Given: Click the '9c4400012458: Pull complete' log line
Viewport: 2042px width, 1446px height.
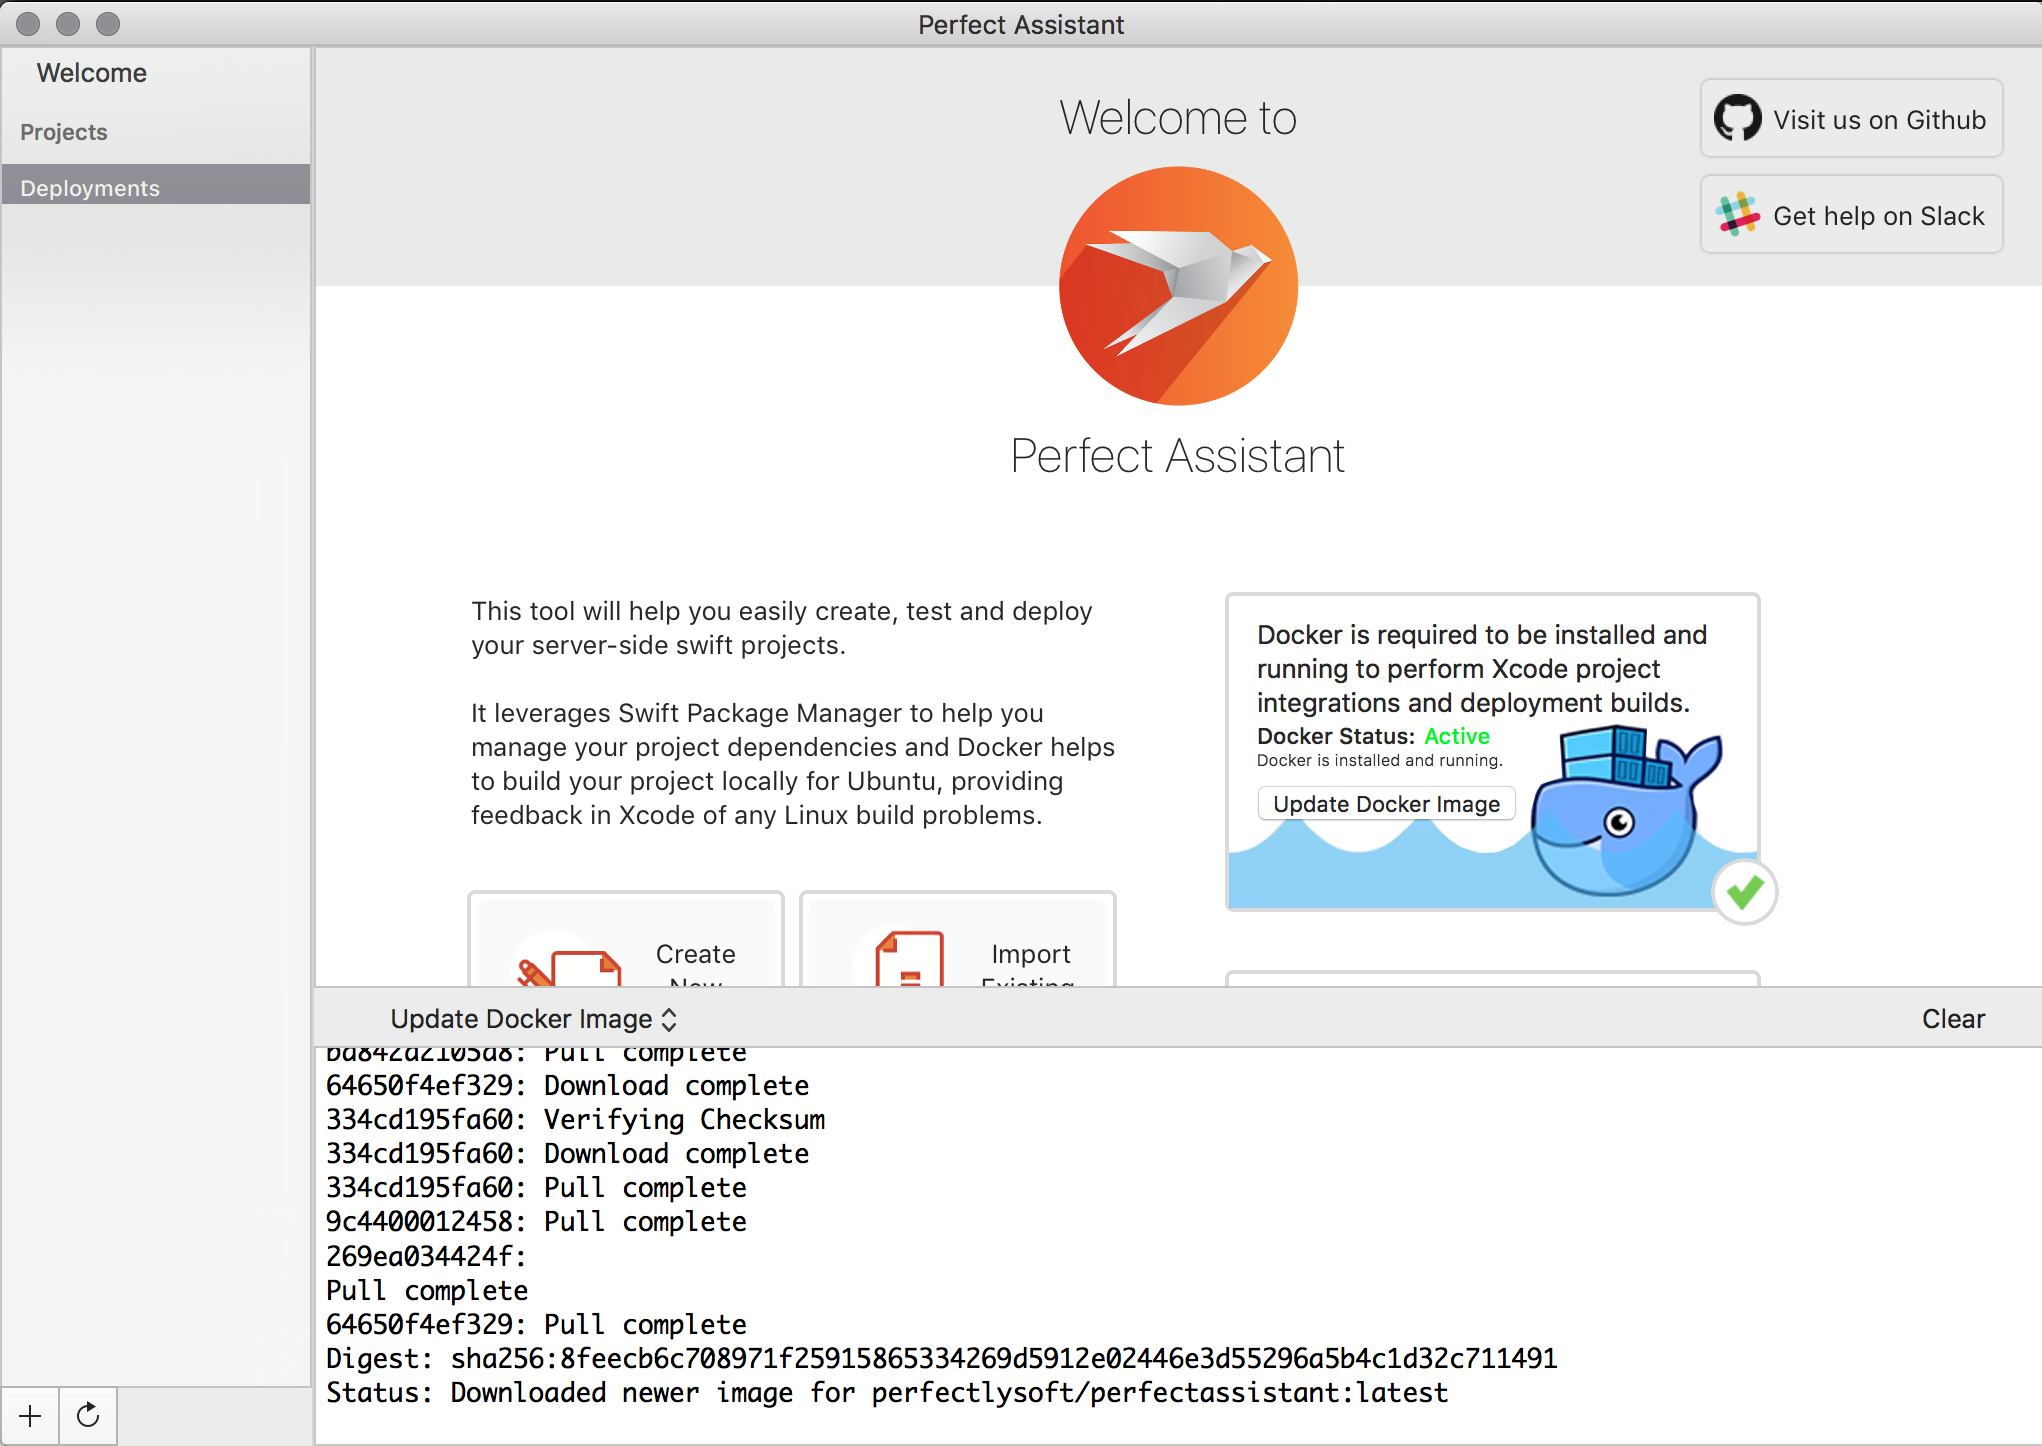Looking at the screenshot, I should coord(537,1221).
